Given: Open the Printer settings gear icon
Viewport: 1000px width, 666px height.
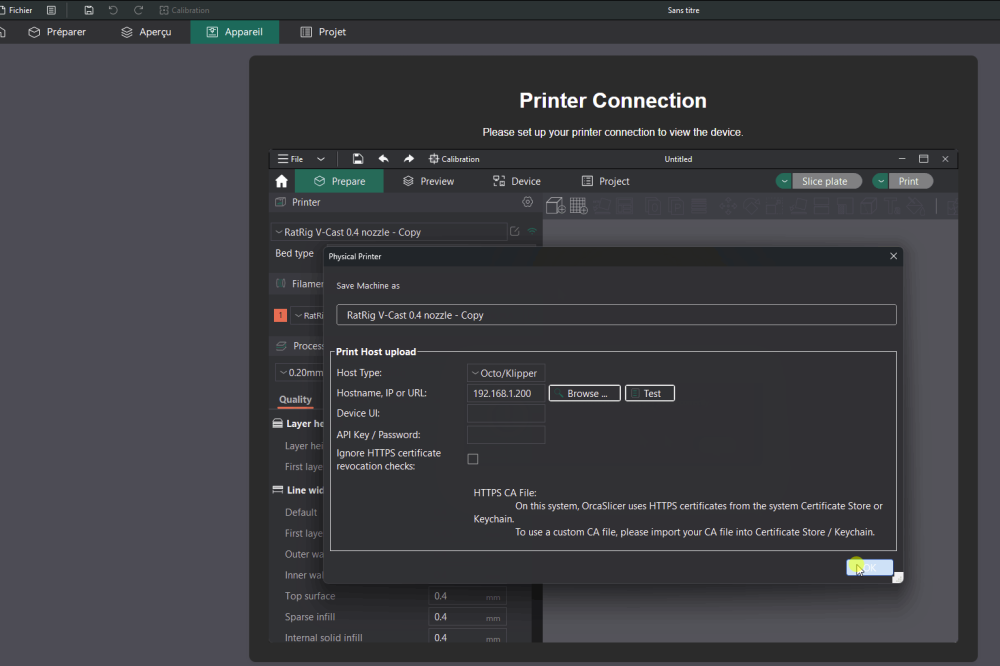Looking at the screenshot, I should 527,202.
